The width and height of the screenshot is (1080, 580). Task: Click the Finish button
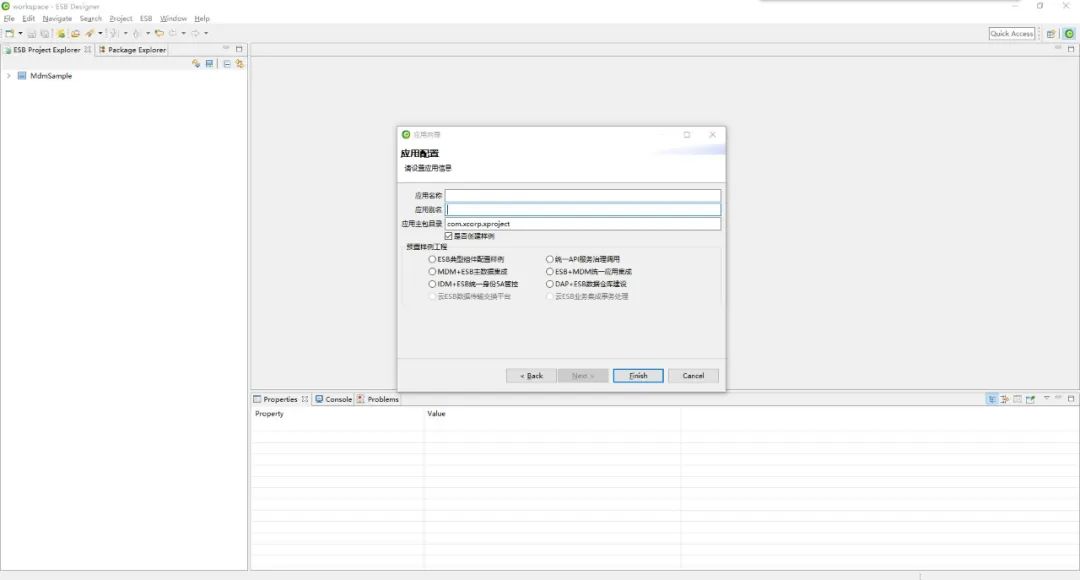point(638,375)
